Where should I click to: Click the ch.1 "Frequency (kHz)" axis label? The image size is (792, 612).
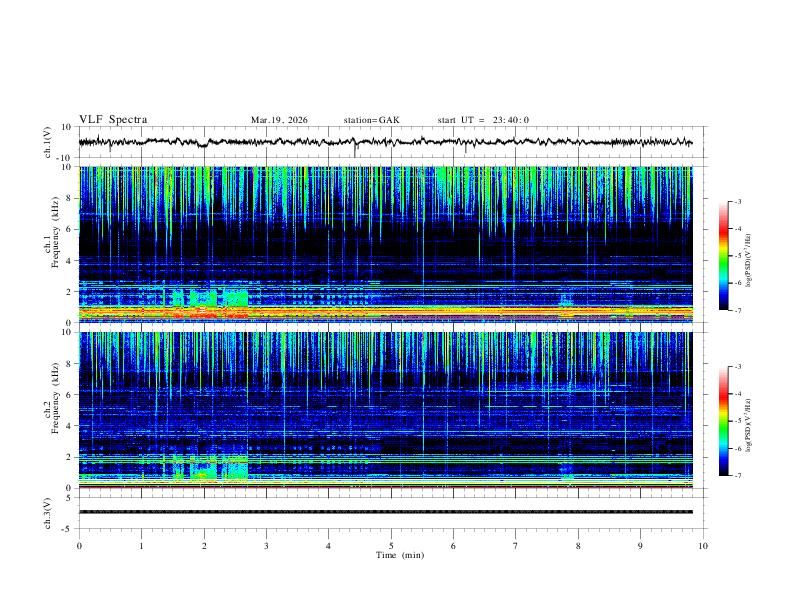click(x=56, y=232)
